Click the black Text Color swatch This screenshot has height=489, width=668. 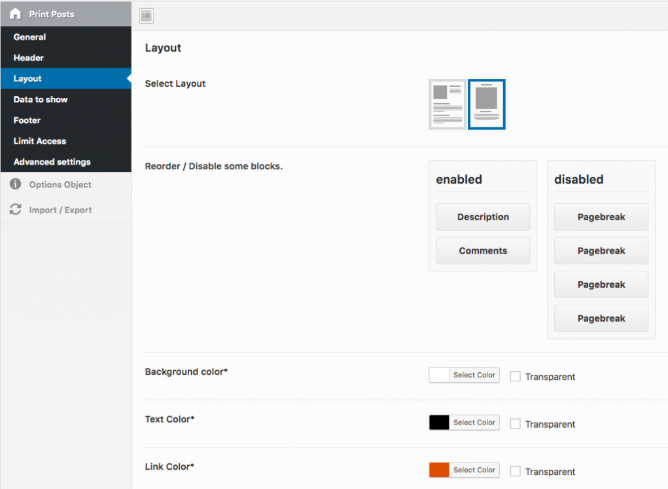point(439,423)
